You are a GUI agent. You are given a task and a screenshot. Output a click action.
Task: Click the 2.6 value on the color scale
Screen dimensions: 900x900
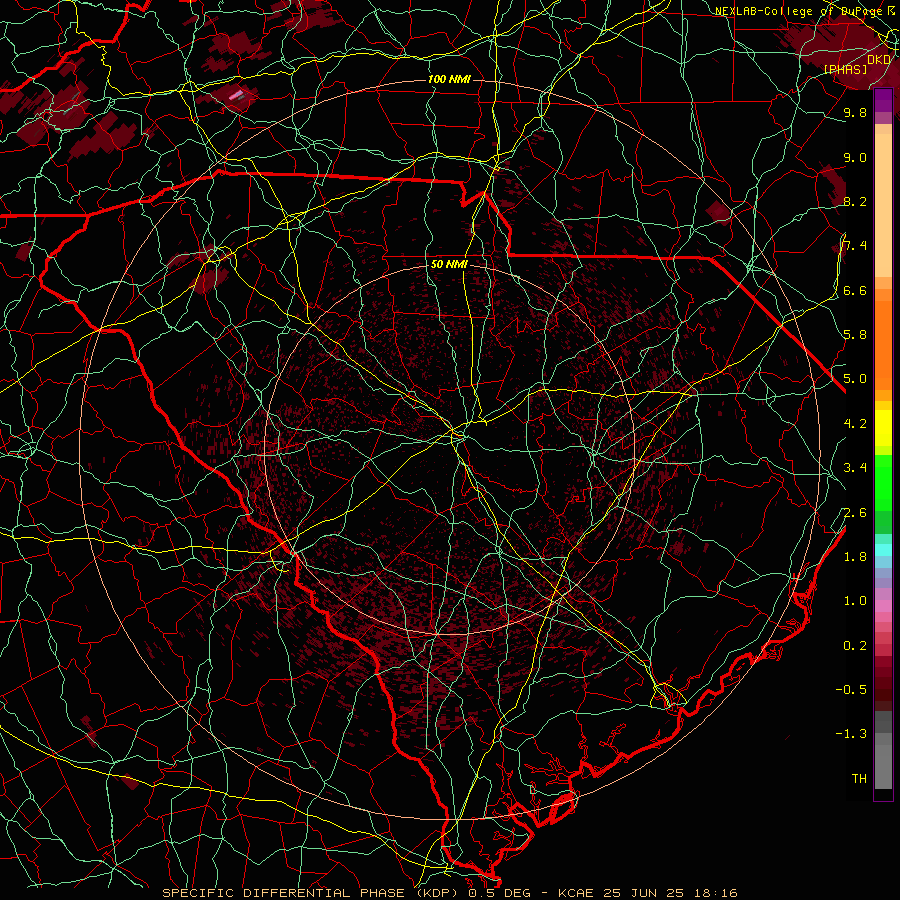[x=855, y=513]
